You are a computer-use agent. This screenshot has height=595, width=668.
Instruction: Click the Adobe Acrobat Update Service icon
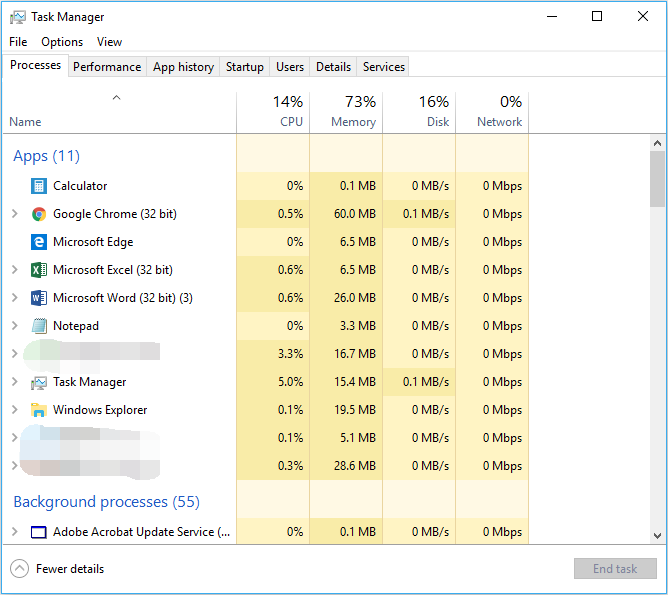39,532
